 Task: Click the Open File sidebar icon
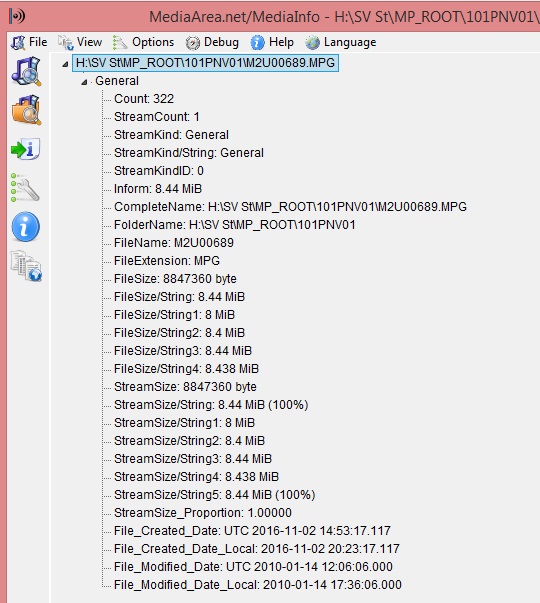26,71
